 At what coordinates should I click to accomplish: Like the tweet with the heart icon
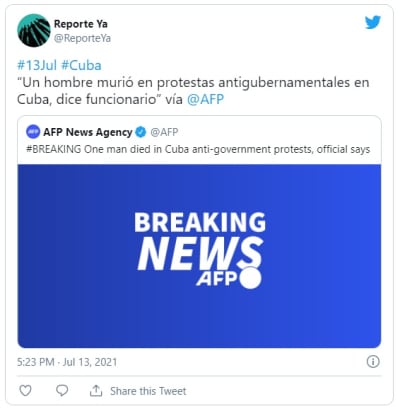pyautogui.click(x=25, y=390)
